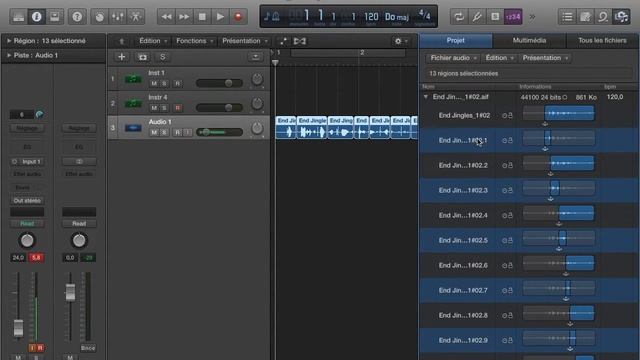The height and width of the screenshot is (360, 640).
Task: Click the Do maj key signature display
Action: (397, 17)
